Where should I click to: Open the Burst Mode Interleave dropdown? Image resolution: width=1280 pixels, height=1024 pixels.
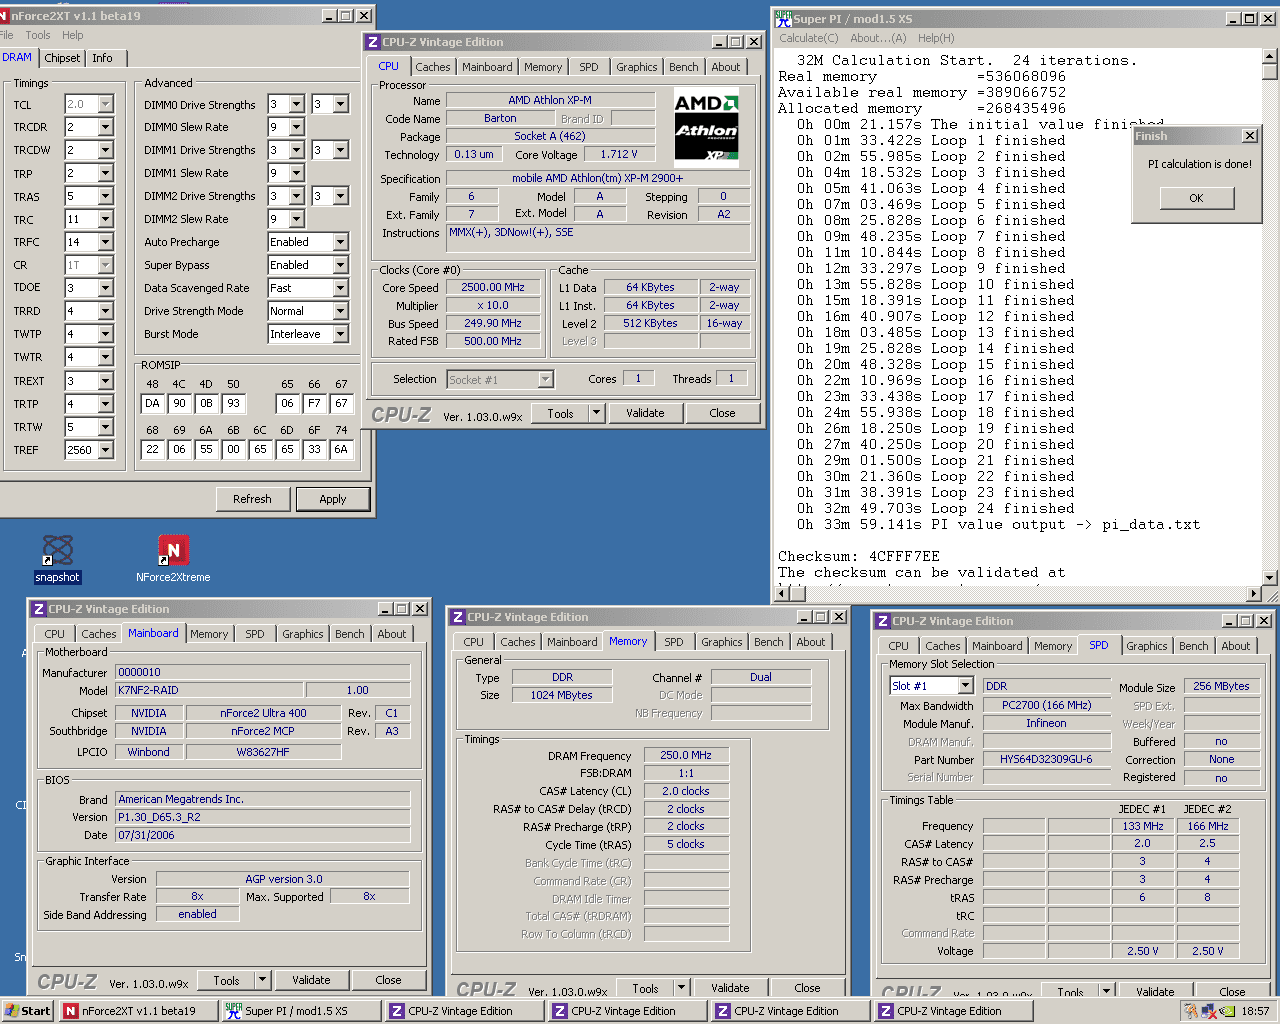coord(340,334)
